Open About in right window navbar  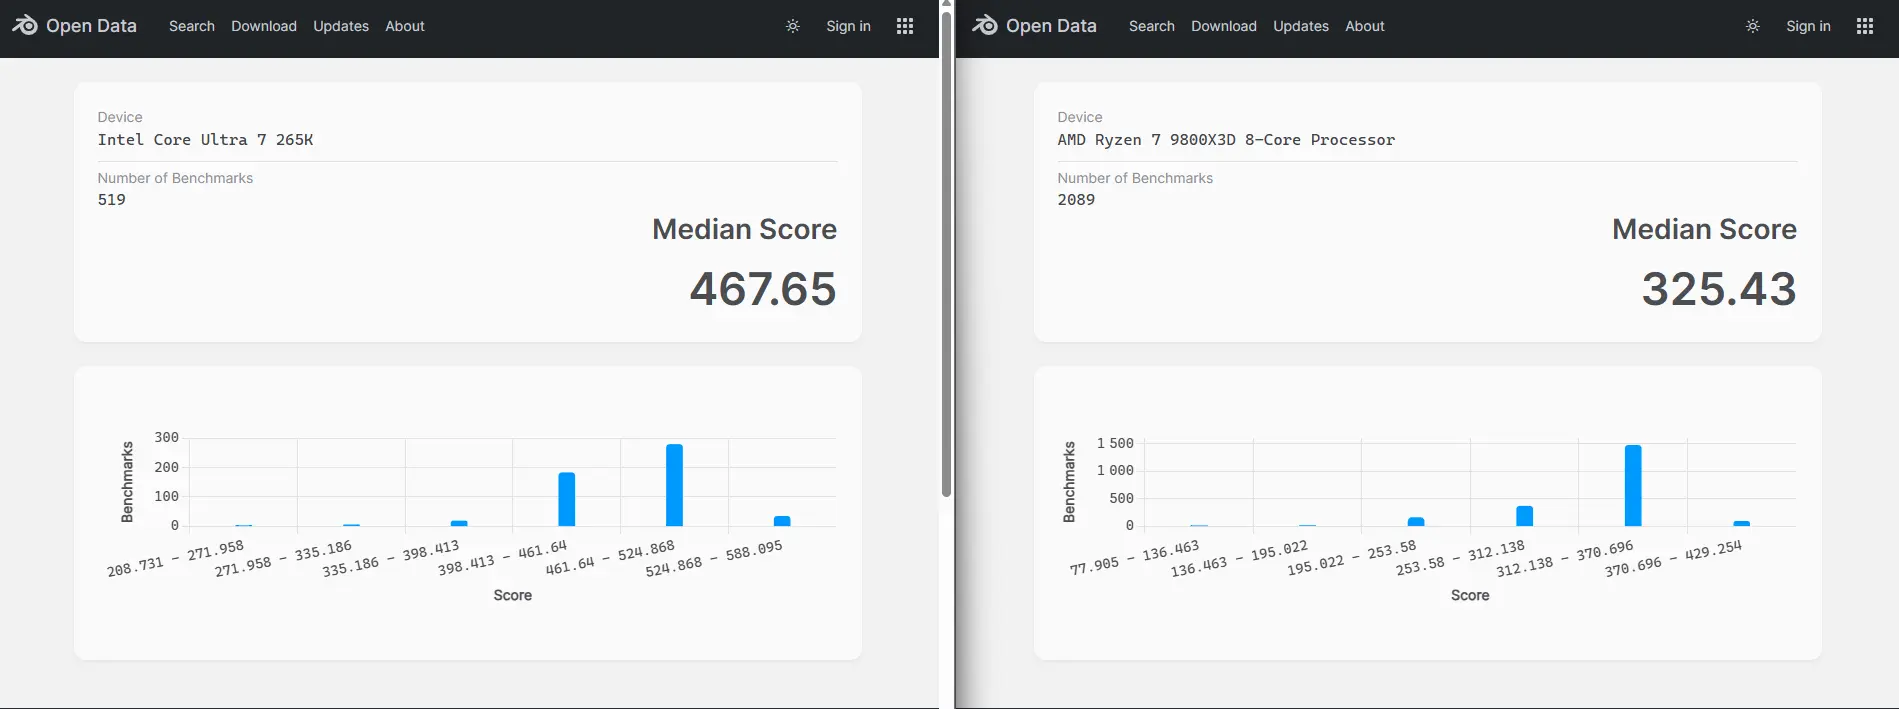tap(1365, 26)
